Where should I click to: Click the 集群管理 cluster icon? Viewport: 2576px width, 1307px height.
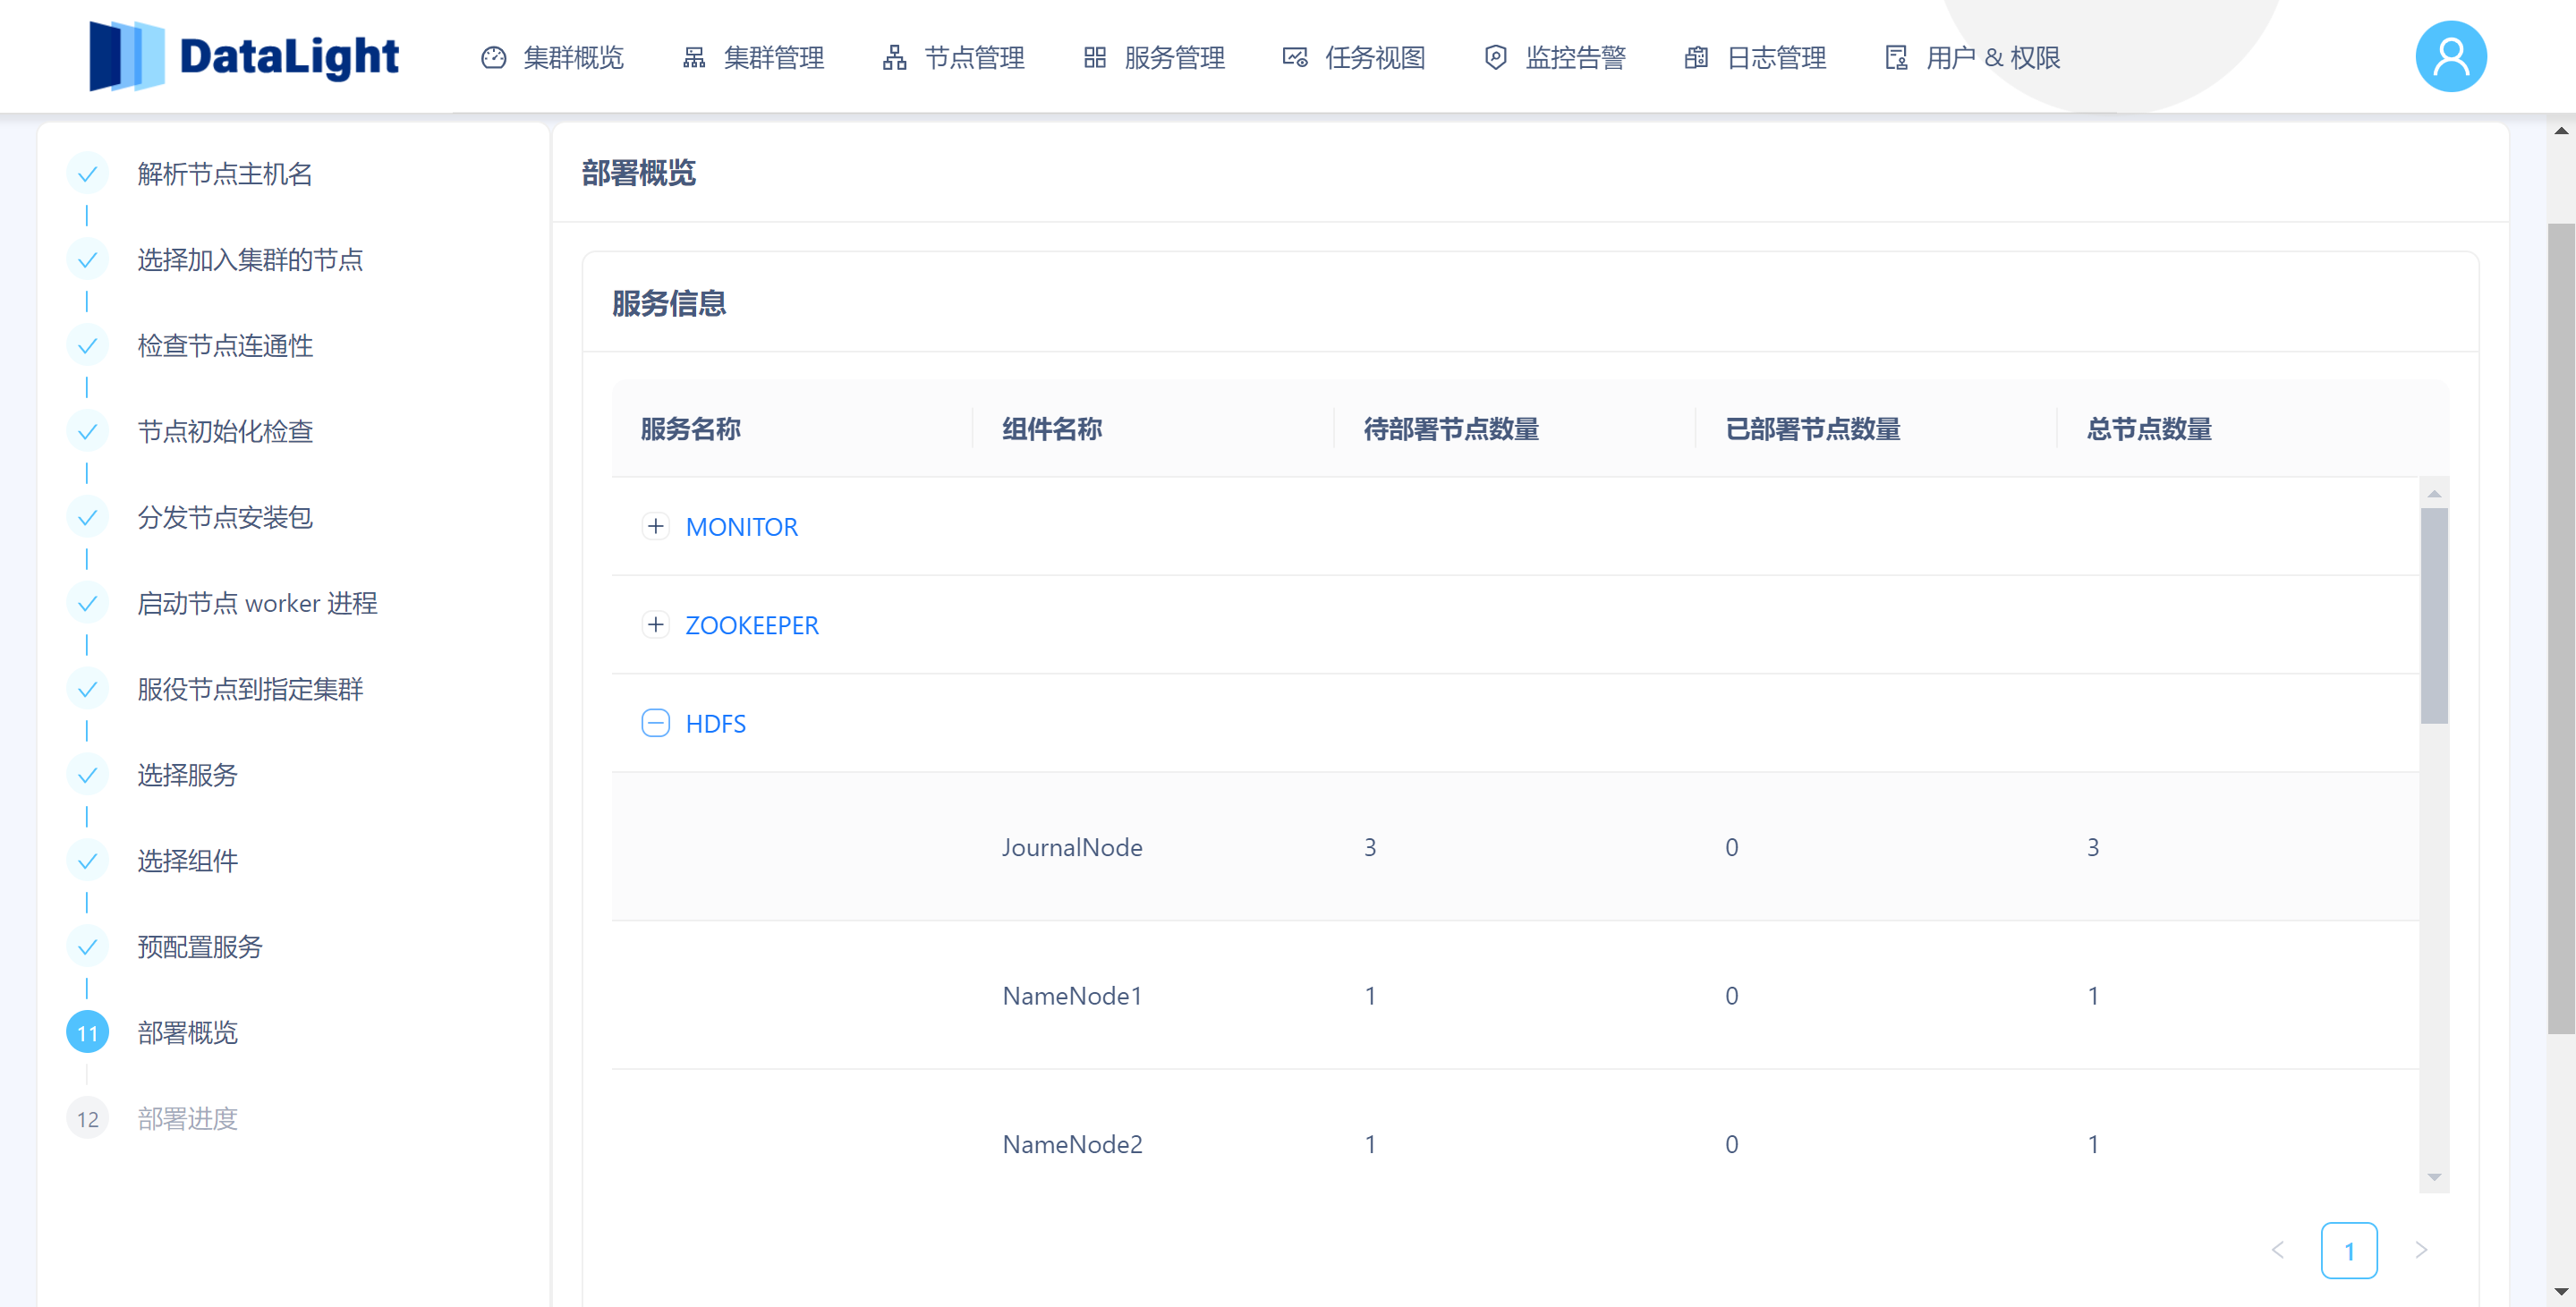coord(694,58)
